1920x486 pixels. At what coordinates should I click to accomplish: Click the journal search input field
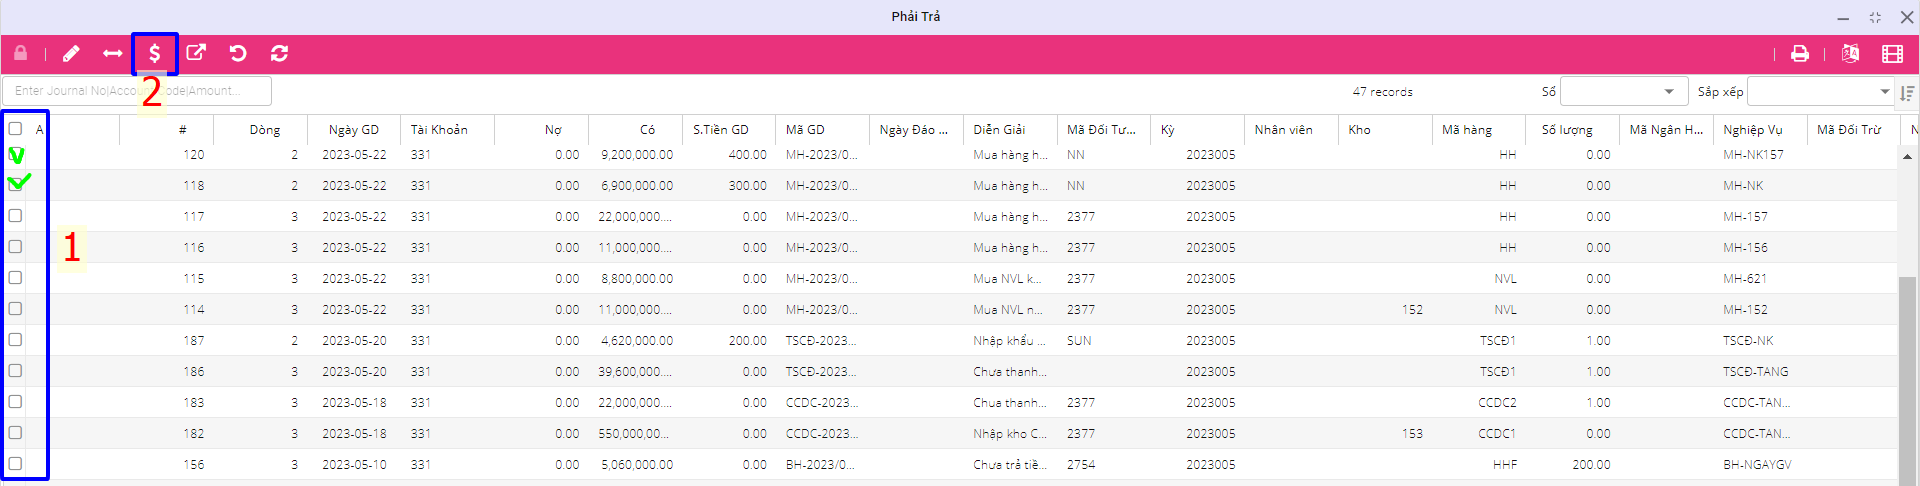point(137,91)
